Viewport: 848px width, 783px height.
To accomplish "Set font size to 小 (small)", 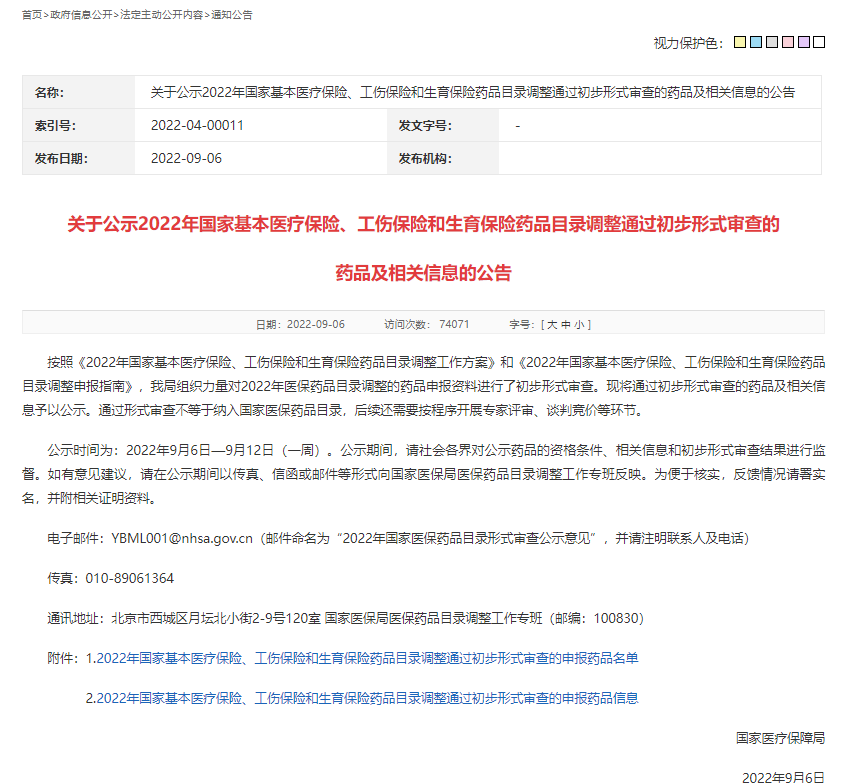I will tap(580, 324).
